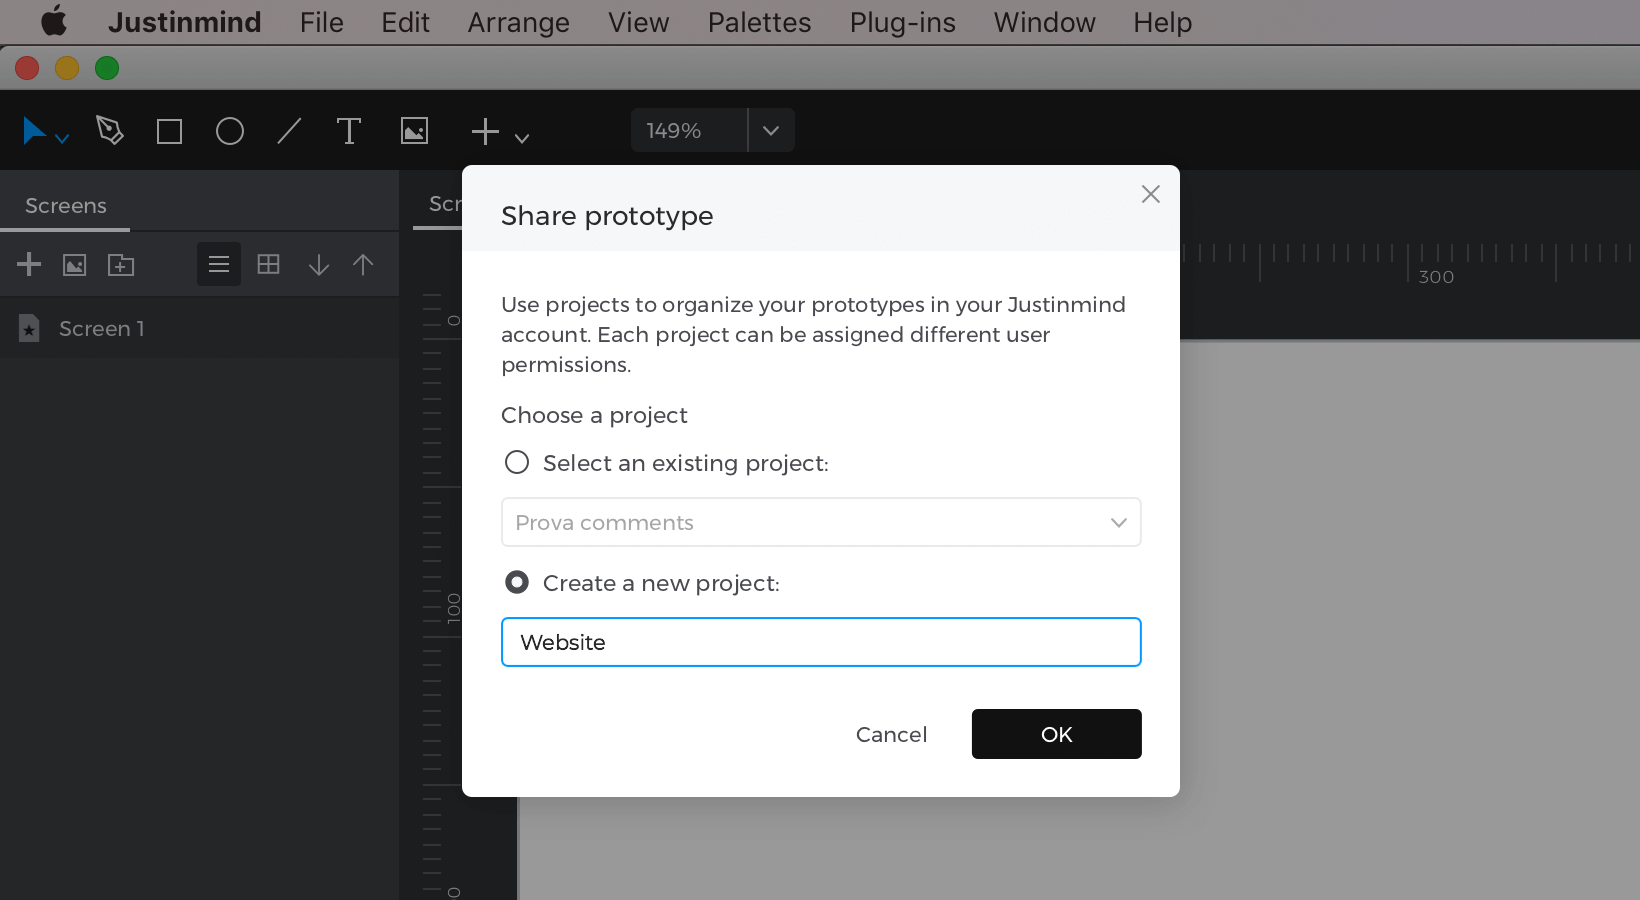This screenshot has width=1640, height=900.
Task: Open the Edit menu
Action: click(x=405, y=22)
